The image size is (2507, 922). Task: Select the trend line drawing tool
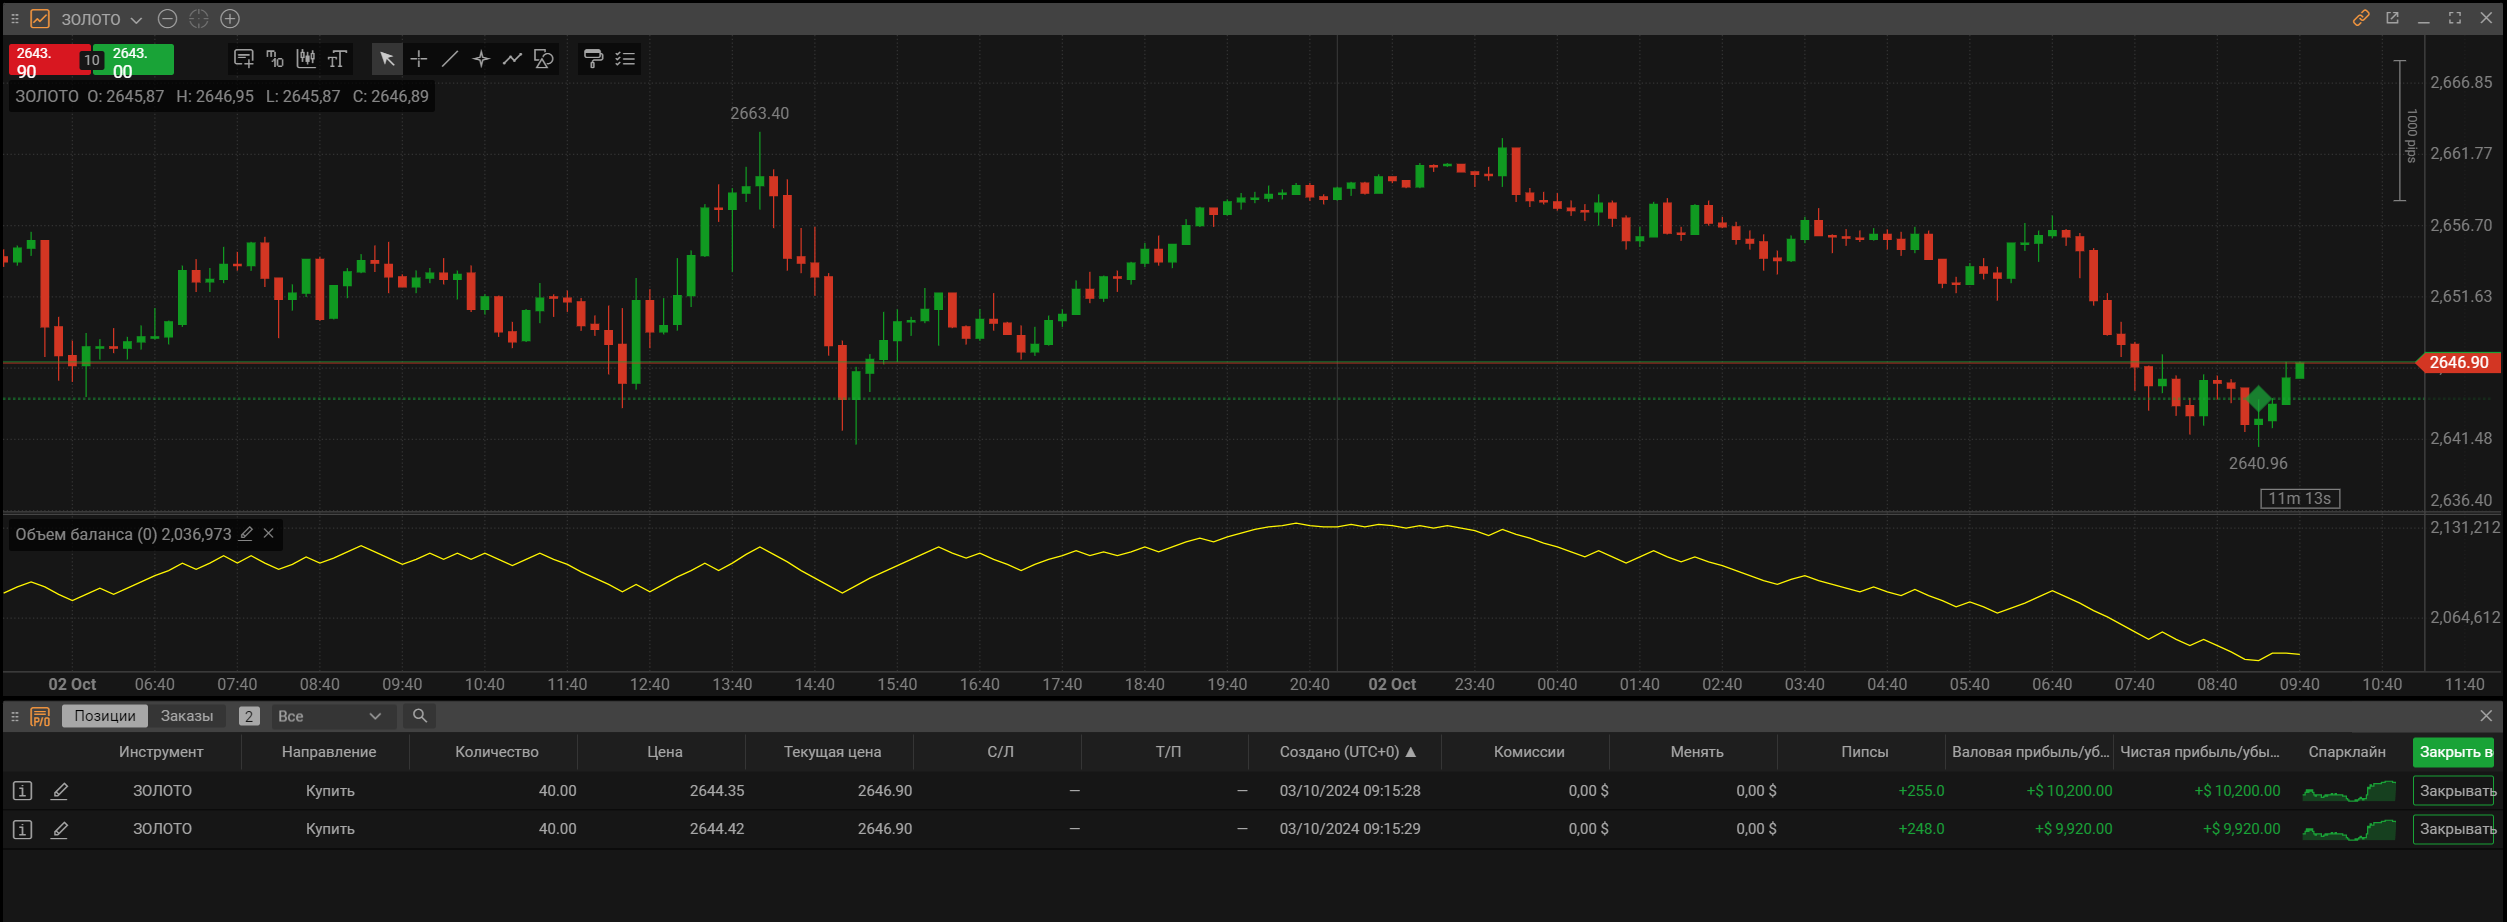click(x=450, y=59)
